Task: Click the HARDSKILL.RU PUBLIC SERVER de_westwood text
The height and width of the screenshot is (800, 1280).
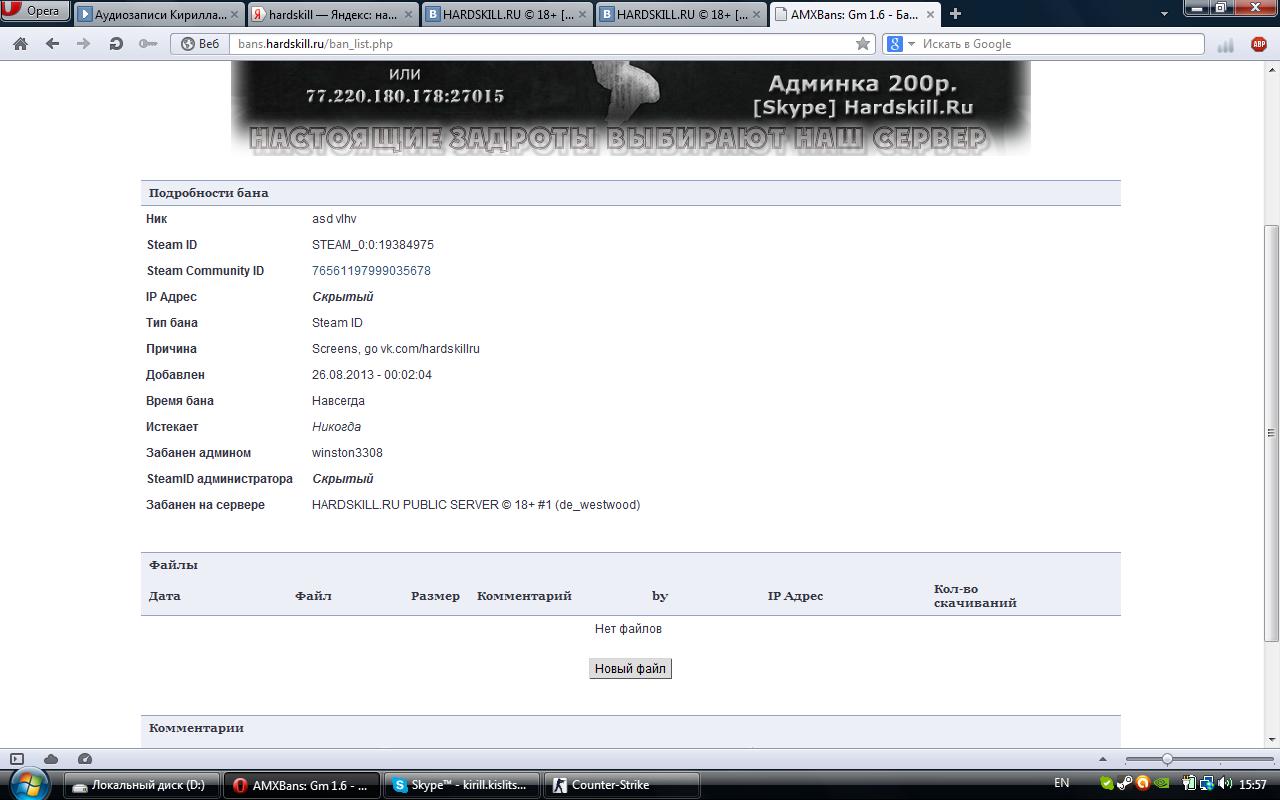Action: (476, 505)
